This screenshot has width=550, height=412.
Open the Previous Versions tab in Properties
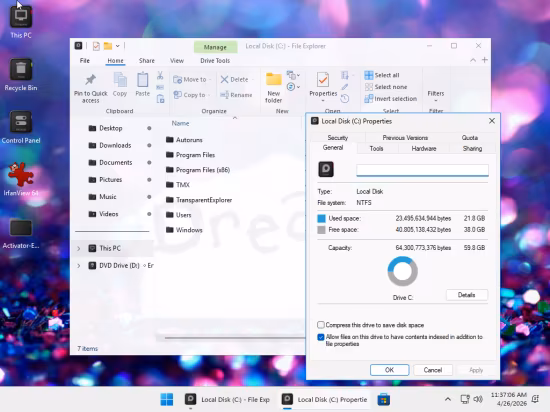point(405,137)
